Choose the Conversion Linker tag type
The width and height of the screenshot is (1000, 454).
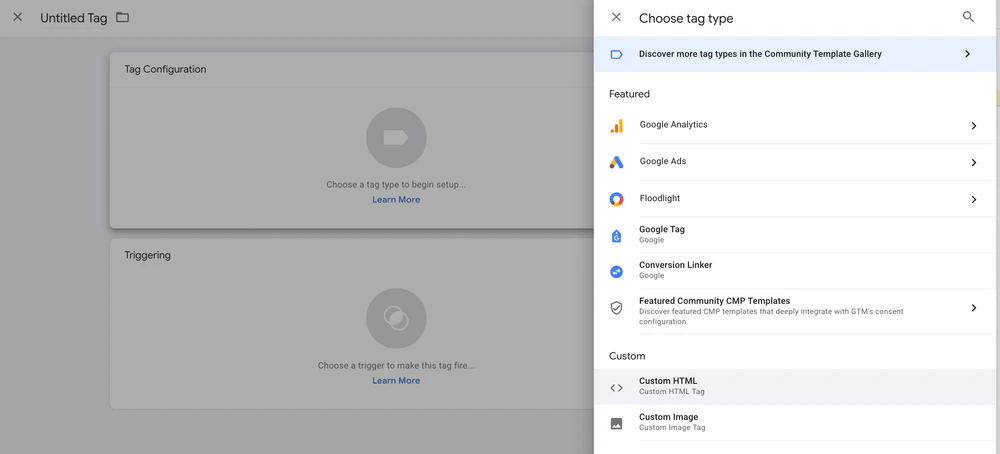coord(794,270)
